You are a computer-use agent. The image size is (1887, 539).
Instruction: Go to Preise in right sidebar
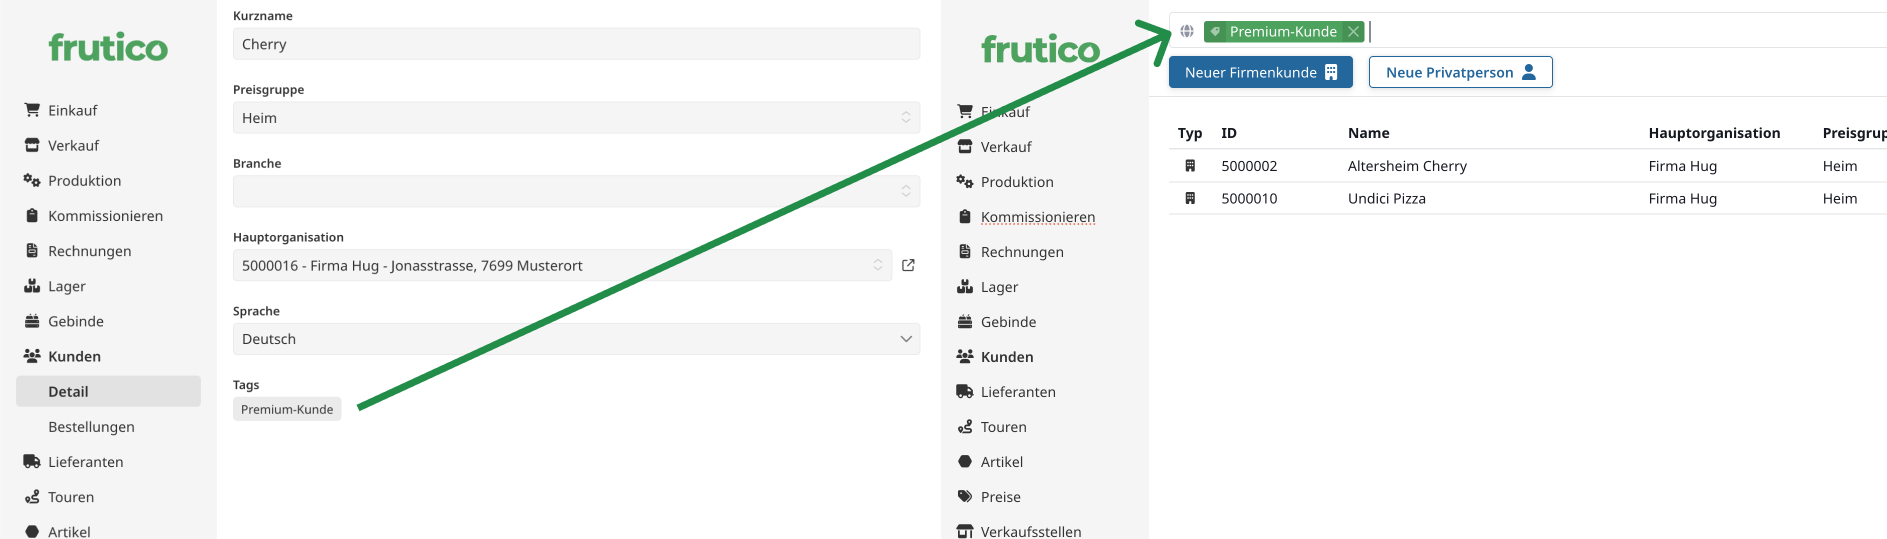pyautogui.click(x=1000, y=497)
